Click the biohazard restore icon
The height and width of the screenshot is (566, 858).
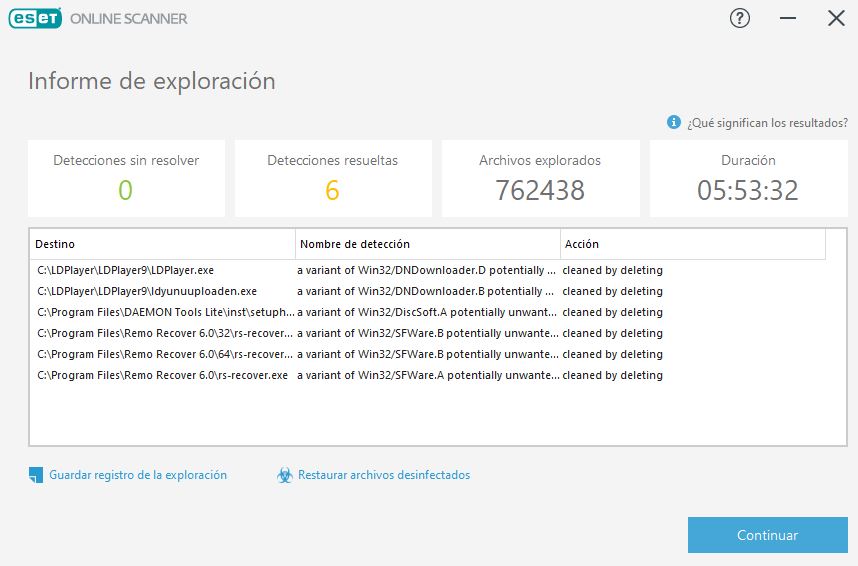point(285,475)
